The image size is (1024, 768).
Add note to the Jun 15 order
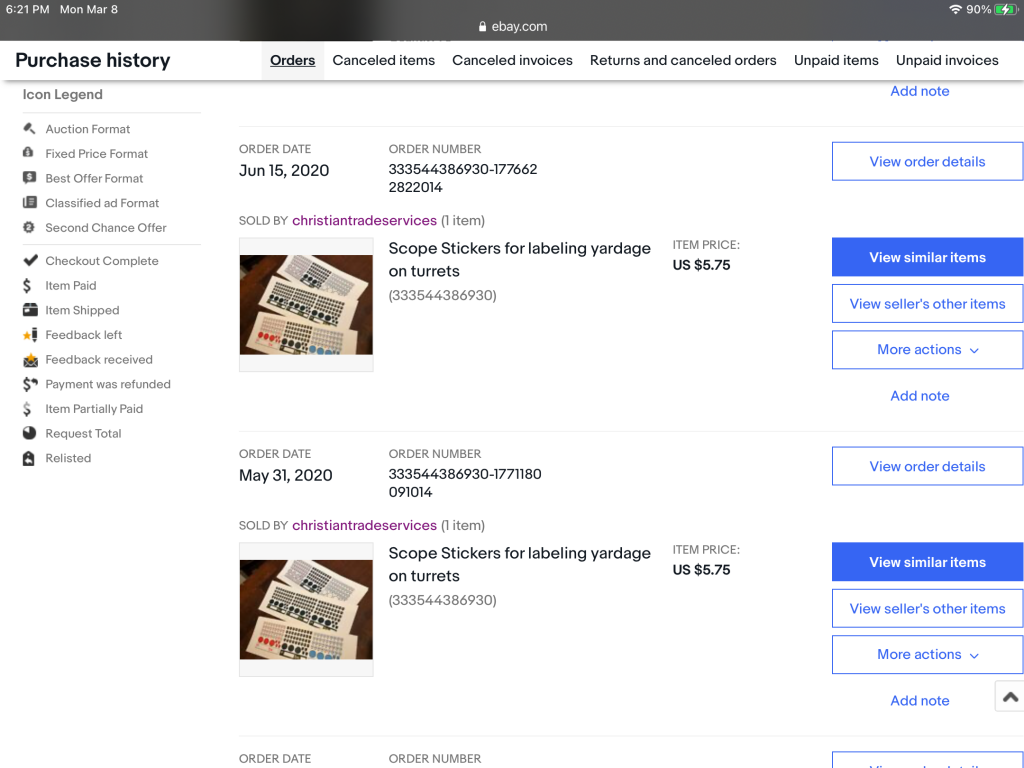tap(920, 396)
